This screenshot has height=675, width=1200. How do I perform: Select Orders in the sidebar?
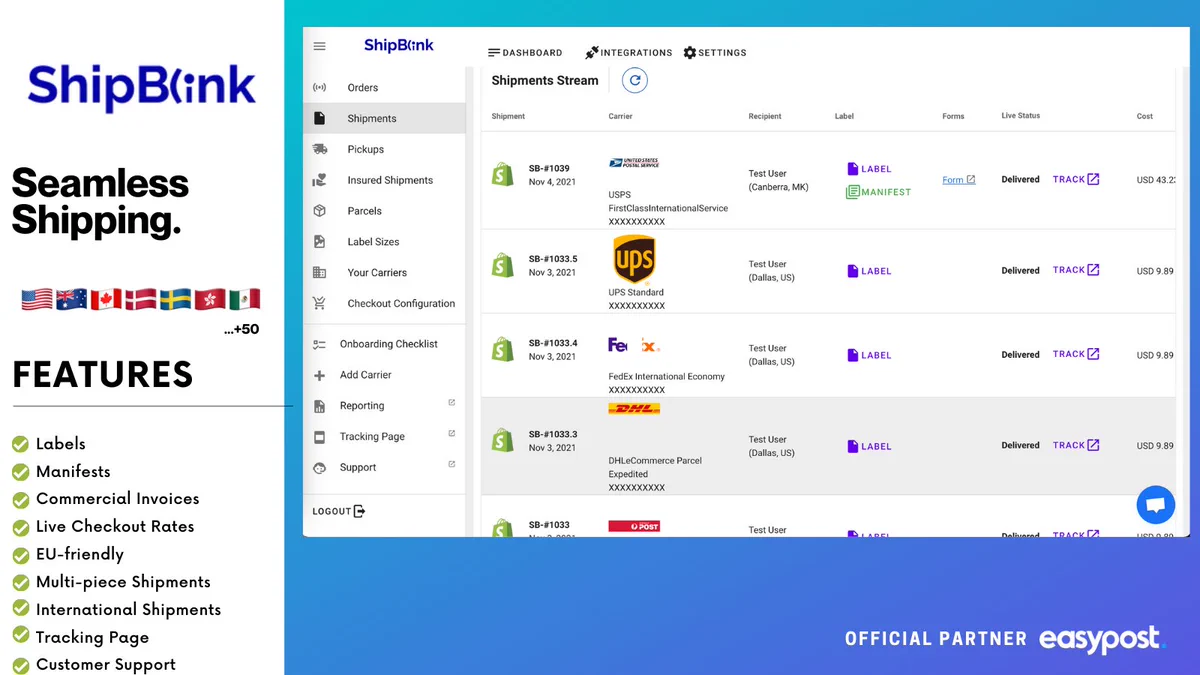[x=384, y=88]
